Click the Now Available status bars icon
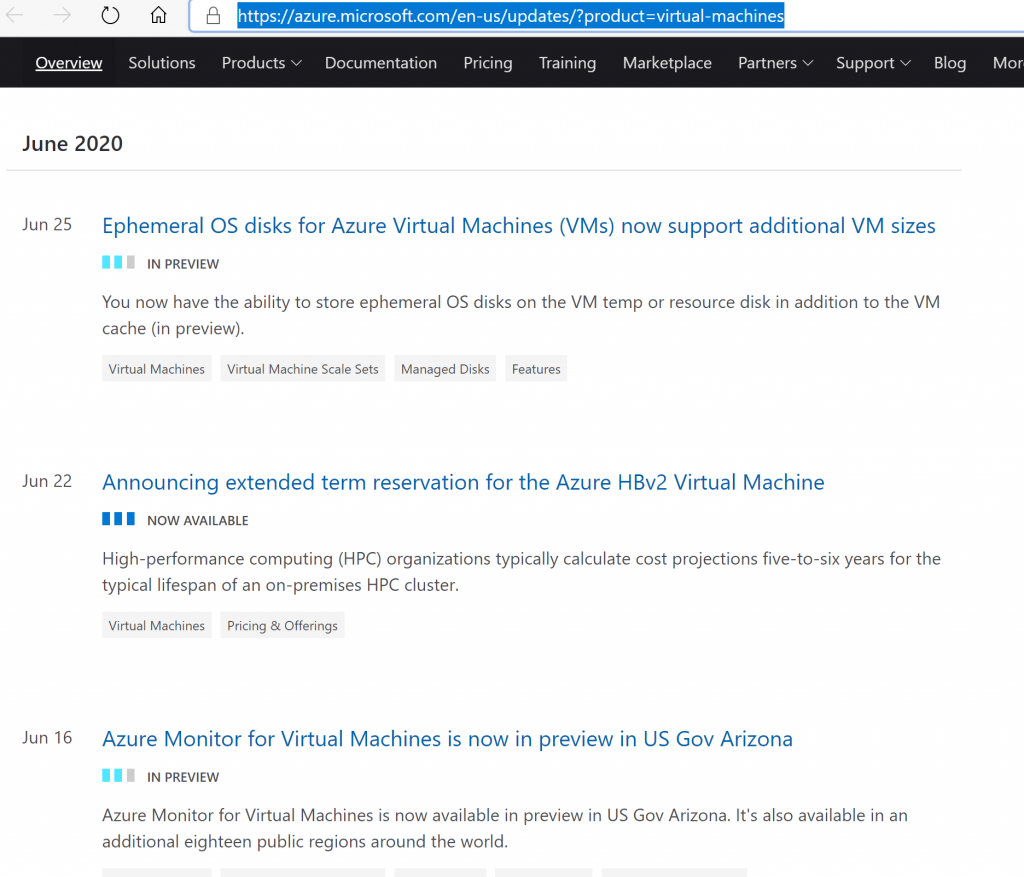Viewport: 1024px width, 877px height. click(118, 519)
